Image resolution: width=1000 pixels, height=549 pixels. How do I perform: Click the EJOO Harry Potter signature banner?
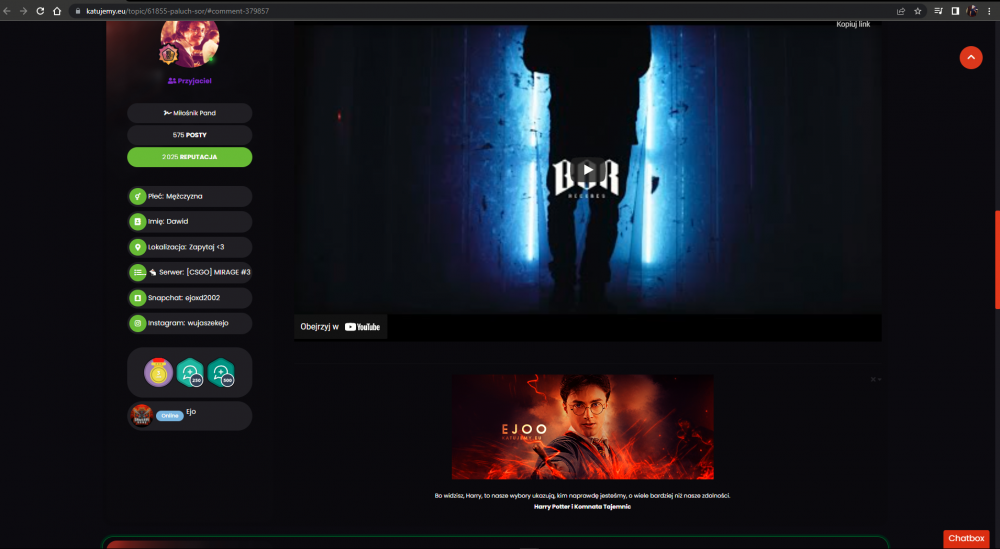(582, 427)
